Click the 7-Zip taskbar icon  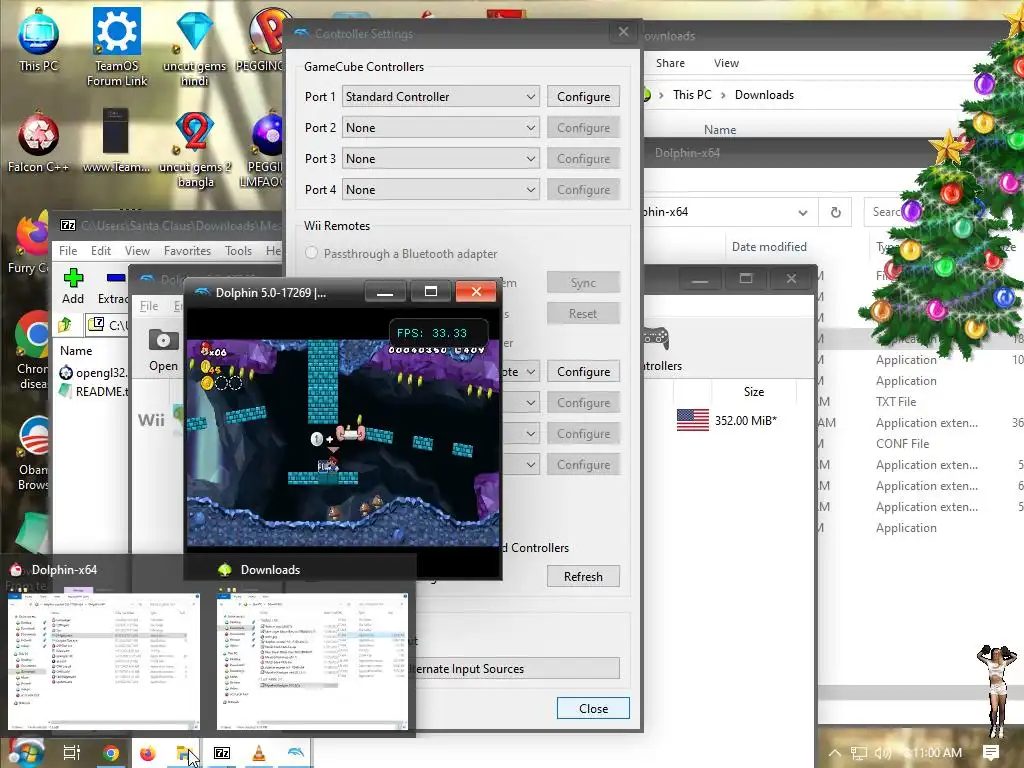[222, 753]
